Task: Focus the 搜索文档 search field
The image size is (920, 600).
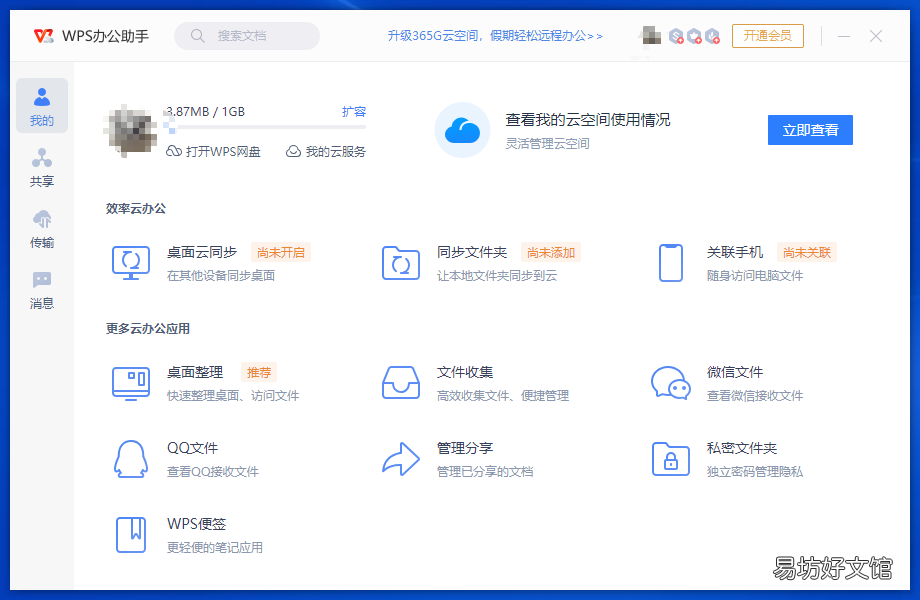Action: point(247,36)
